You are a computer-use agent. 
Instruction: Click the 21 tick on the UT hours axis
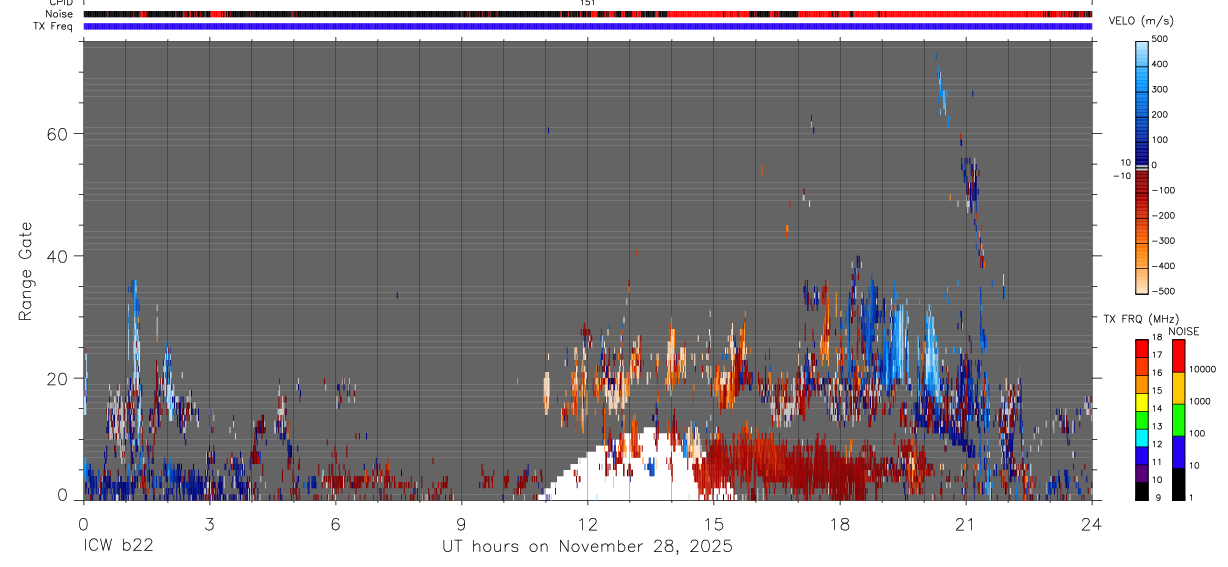point(965,524)
